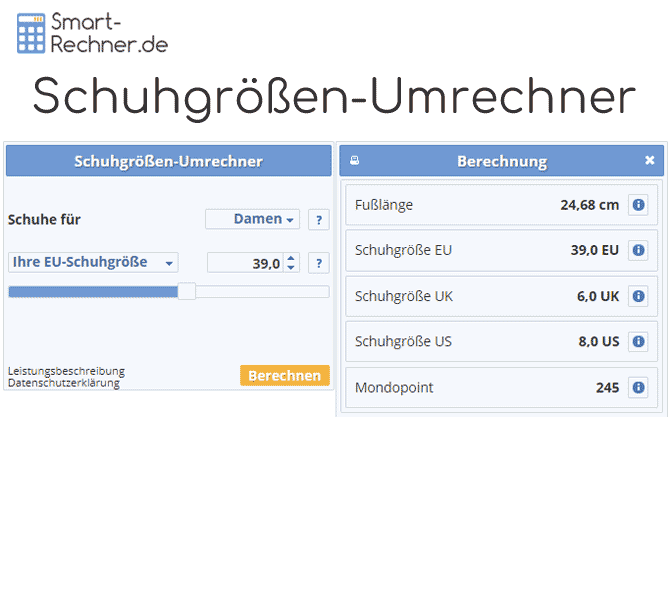Click the shoe size slider handle

pyautogui.click(x=186, y=291)
